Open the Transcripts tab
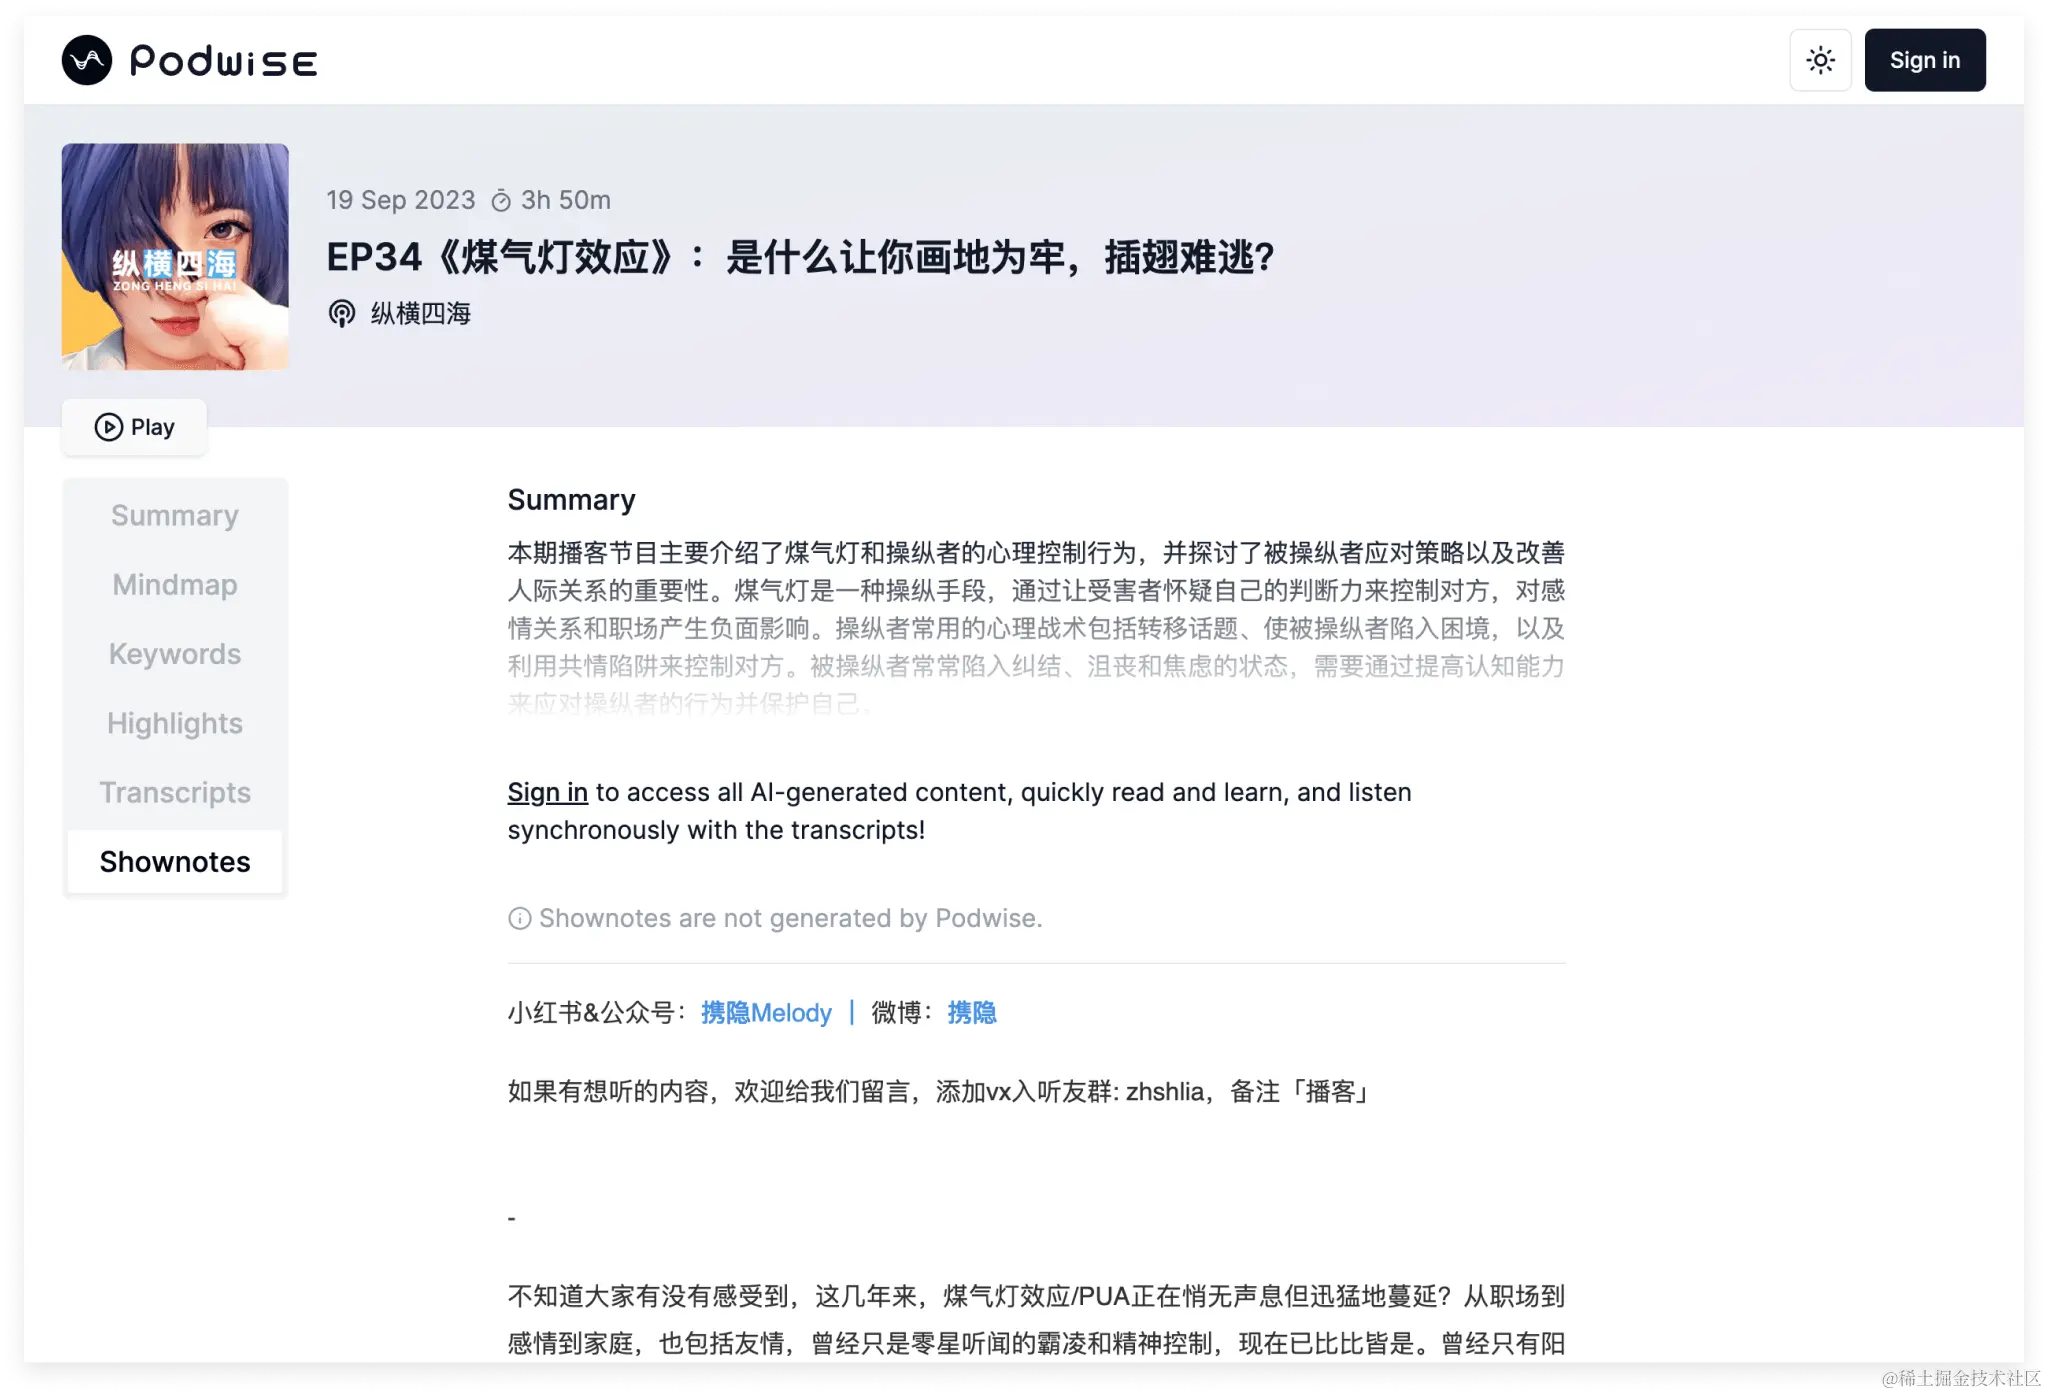This screenshot has width=2048, height=1395. 175,792
